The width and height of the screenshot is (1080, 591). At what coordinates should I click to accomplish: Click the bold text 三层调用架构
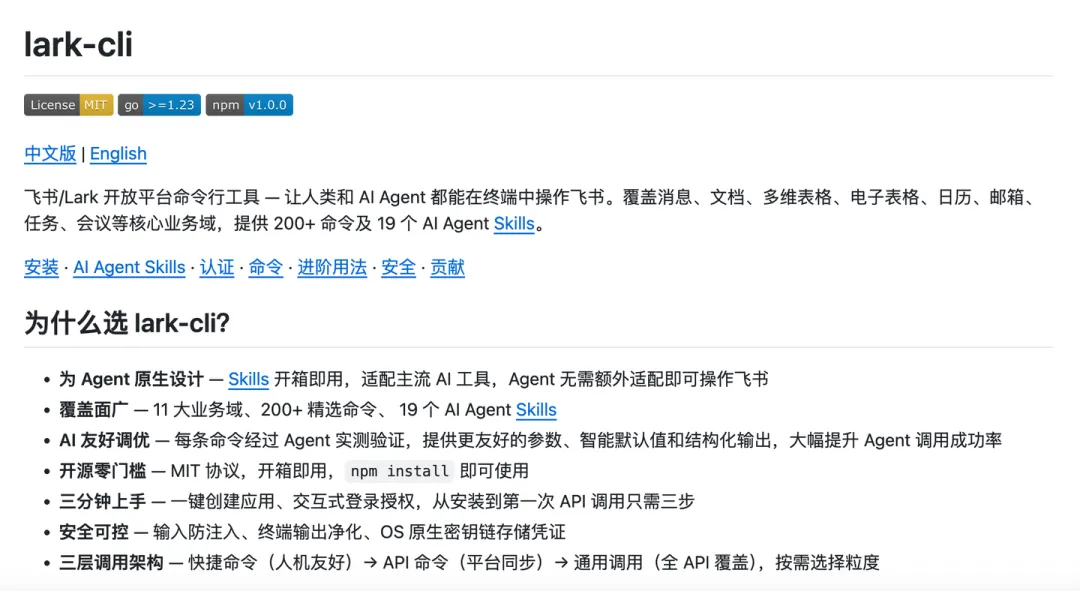111,563
